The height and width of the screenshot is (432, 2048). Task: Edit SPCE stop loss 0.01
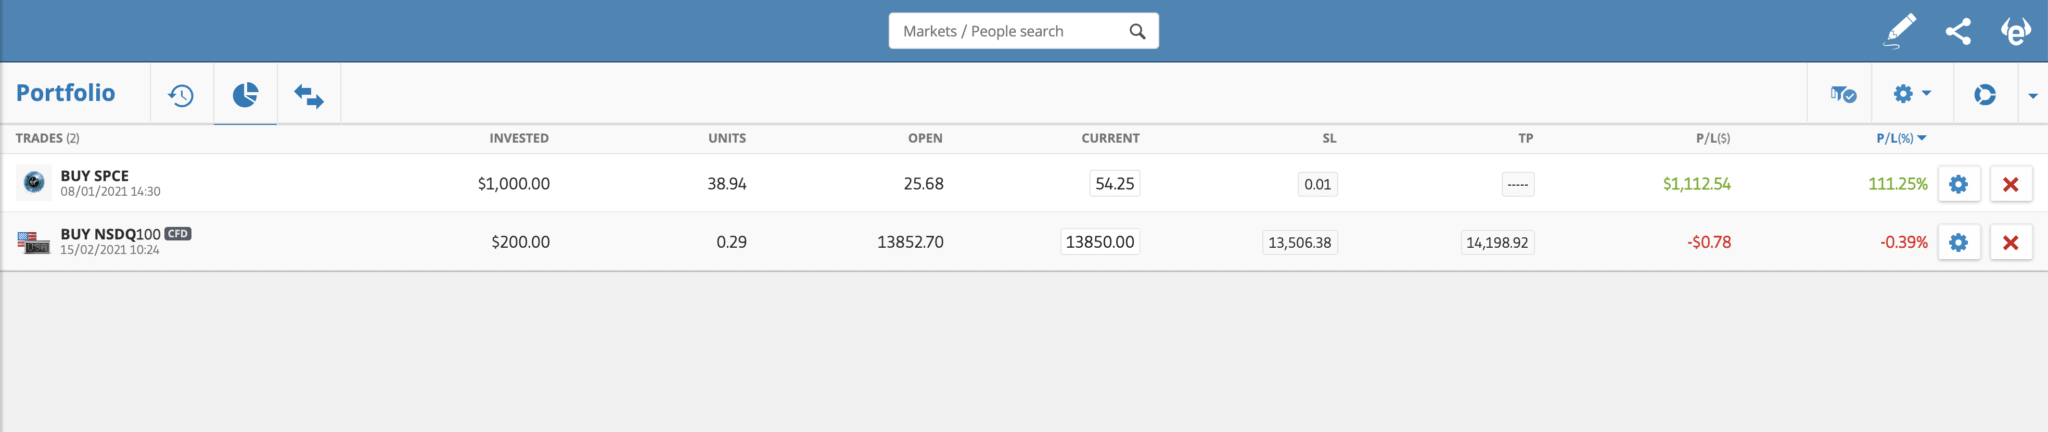pos(1317,184)
